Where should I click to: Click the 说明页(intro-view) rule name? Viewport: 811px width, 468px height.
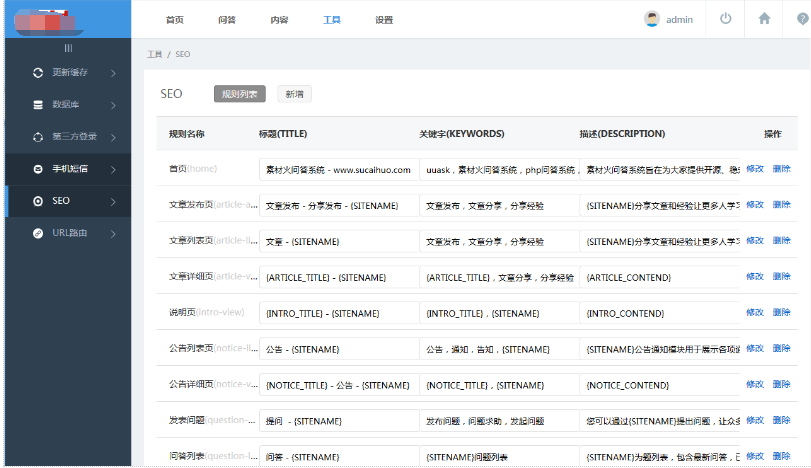[x=206, y=312]
